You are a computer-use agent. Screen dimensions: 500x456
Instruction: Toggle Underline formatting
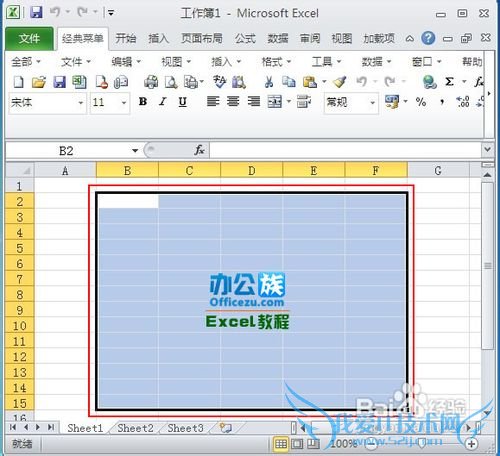[x=182, y=101]
